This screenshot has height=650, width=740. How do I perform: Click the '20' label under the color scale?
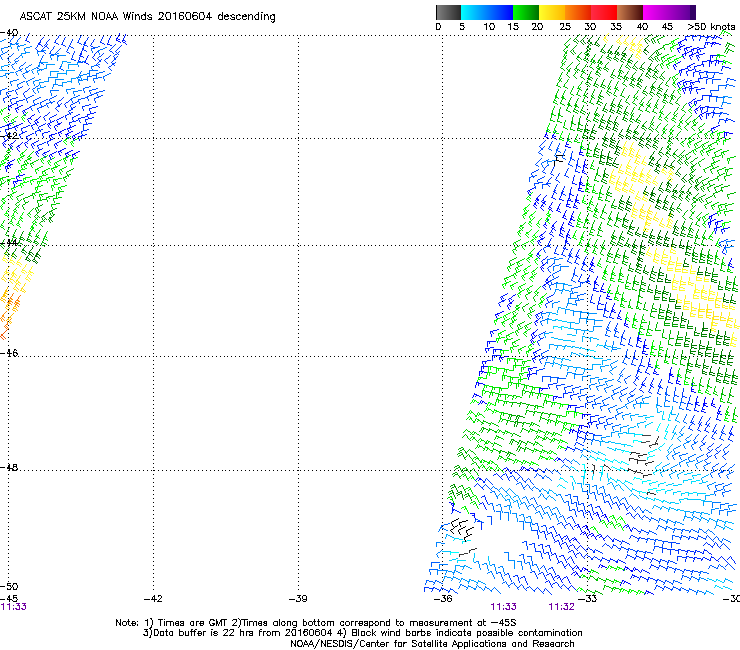[537, 27]
